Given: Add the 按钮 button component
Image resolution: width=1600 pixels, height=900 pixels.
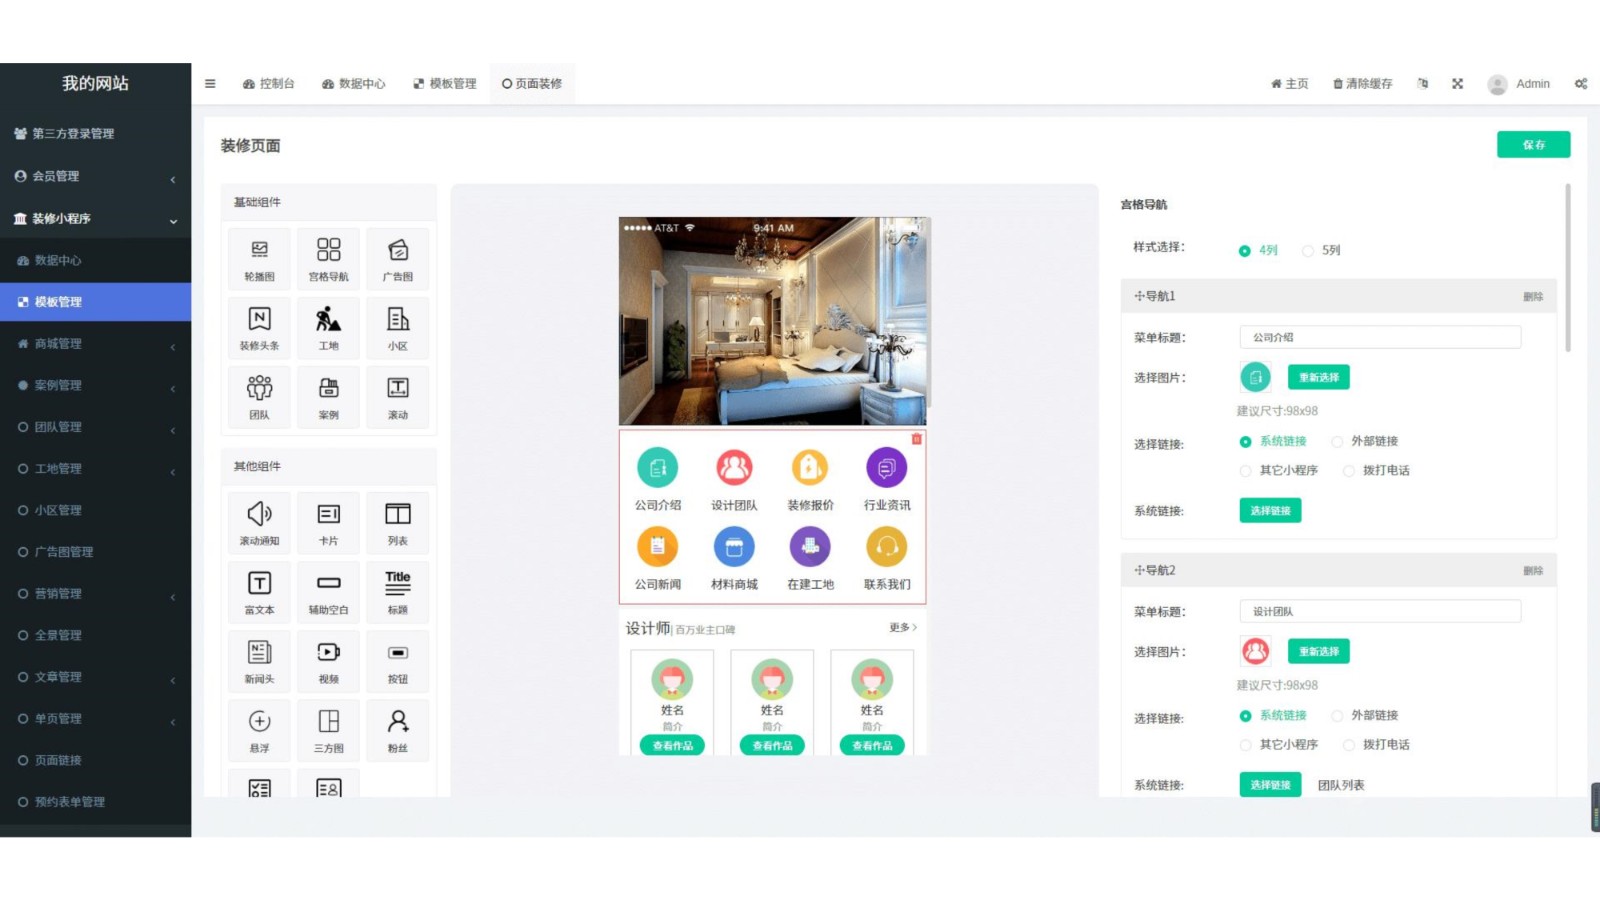Looking at the screenshot, I should pyautogui.click(x=398, y=660).
